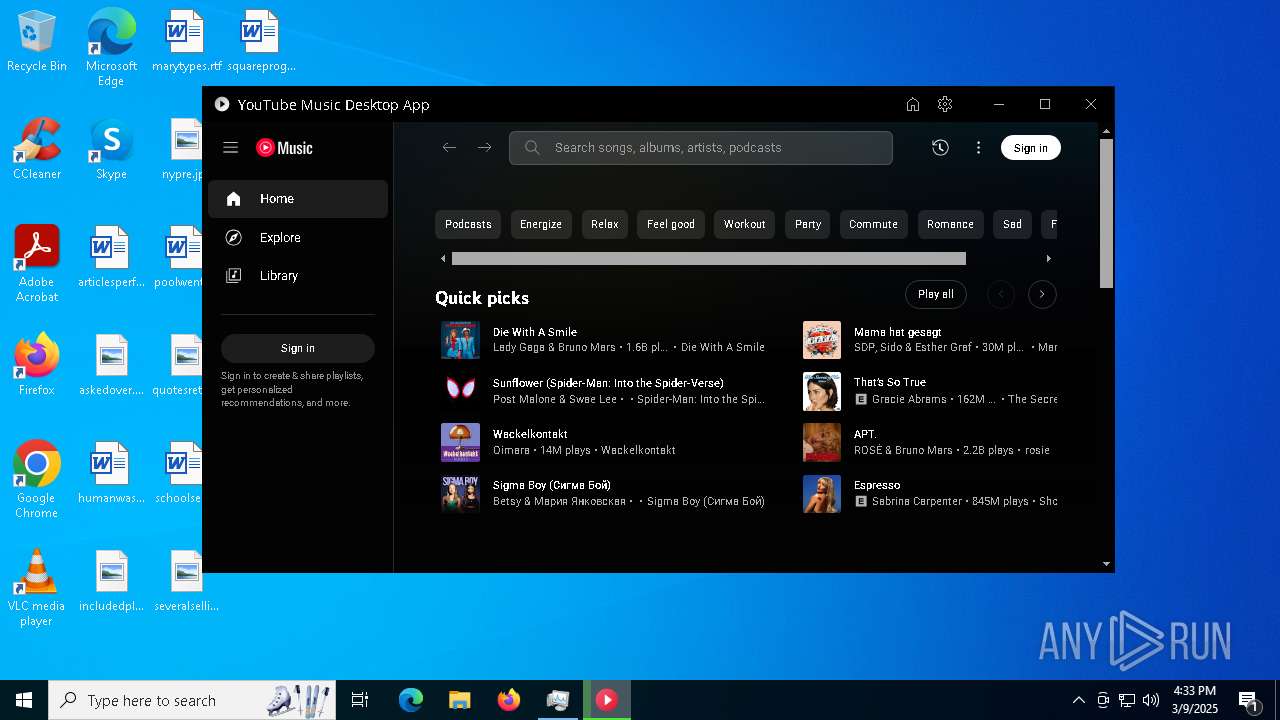Viewport: 1280px width, 720px height.
Task: Play Sunflower Spider-Verse thumbnail
Action: (460, 391)
